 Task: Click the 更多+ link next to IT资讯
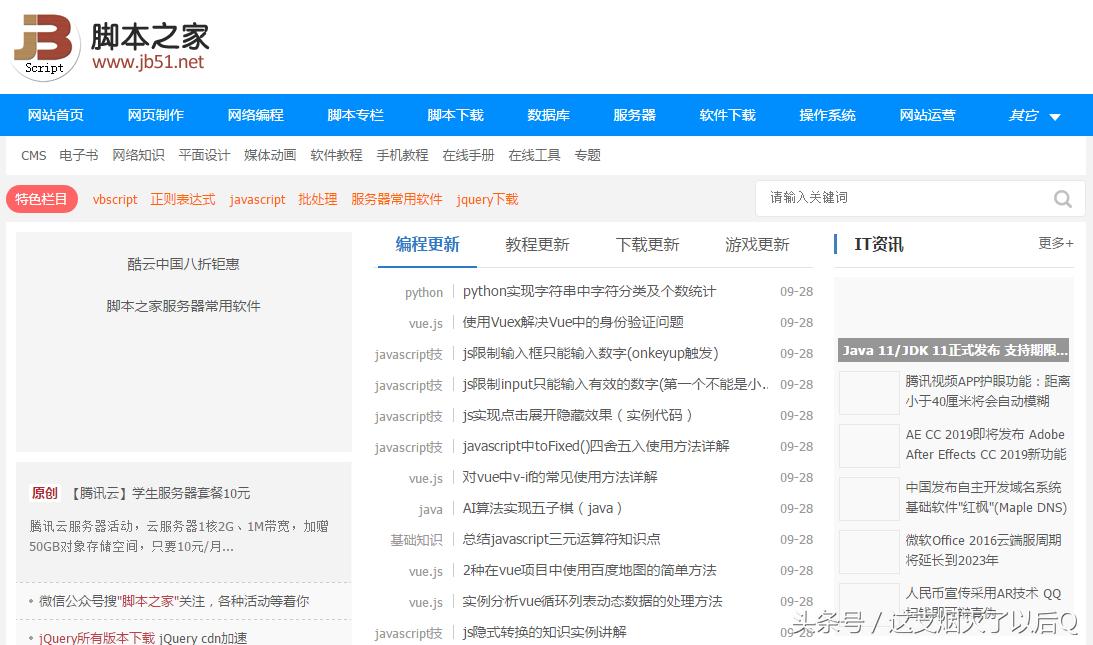coord(1055,243)
